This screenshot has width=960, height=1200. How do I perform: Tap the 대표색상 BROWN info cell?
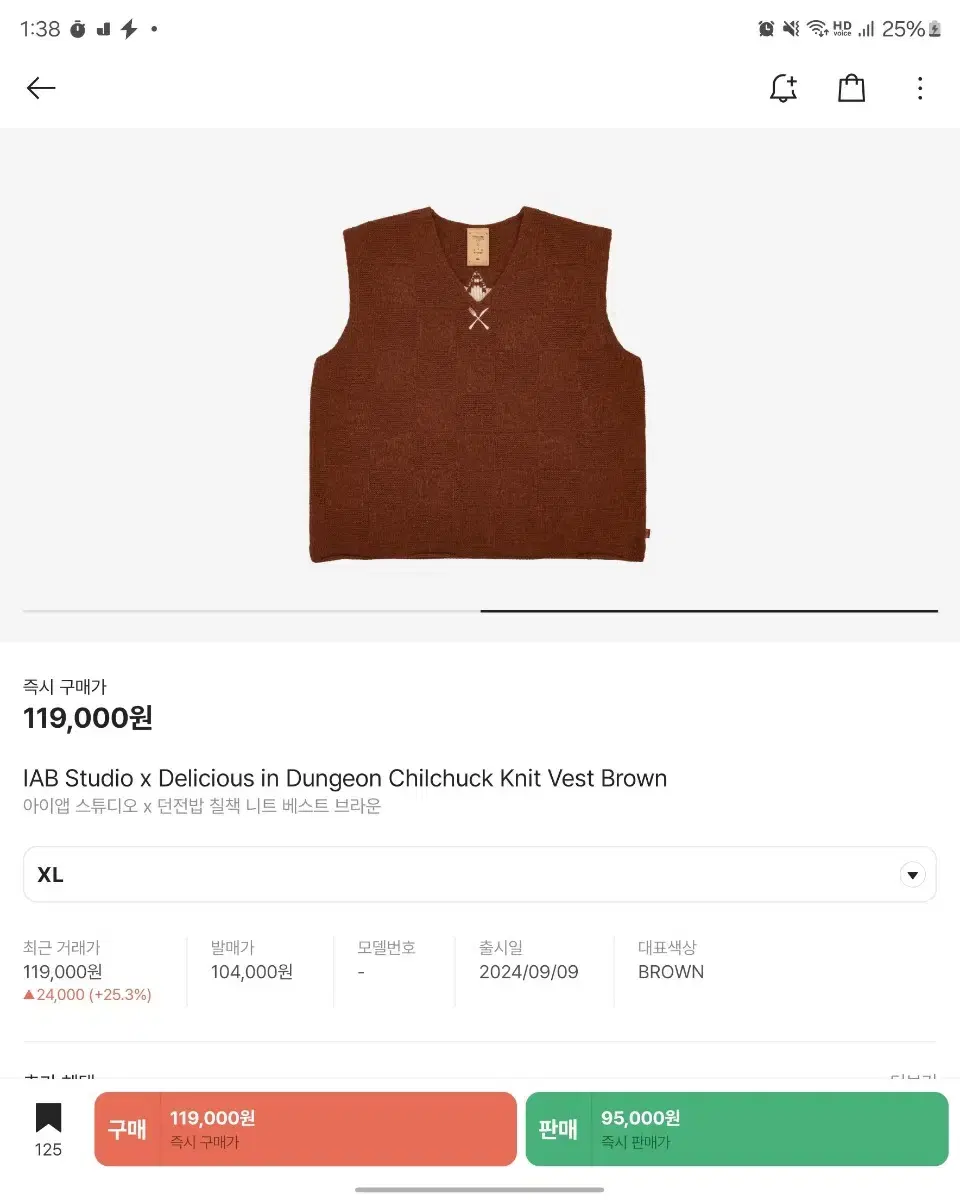click(671, 960)
